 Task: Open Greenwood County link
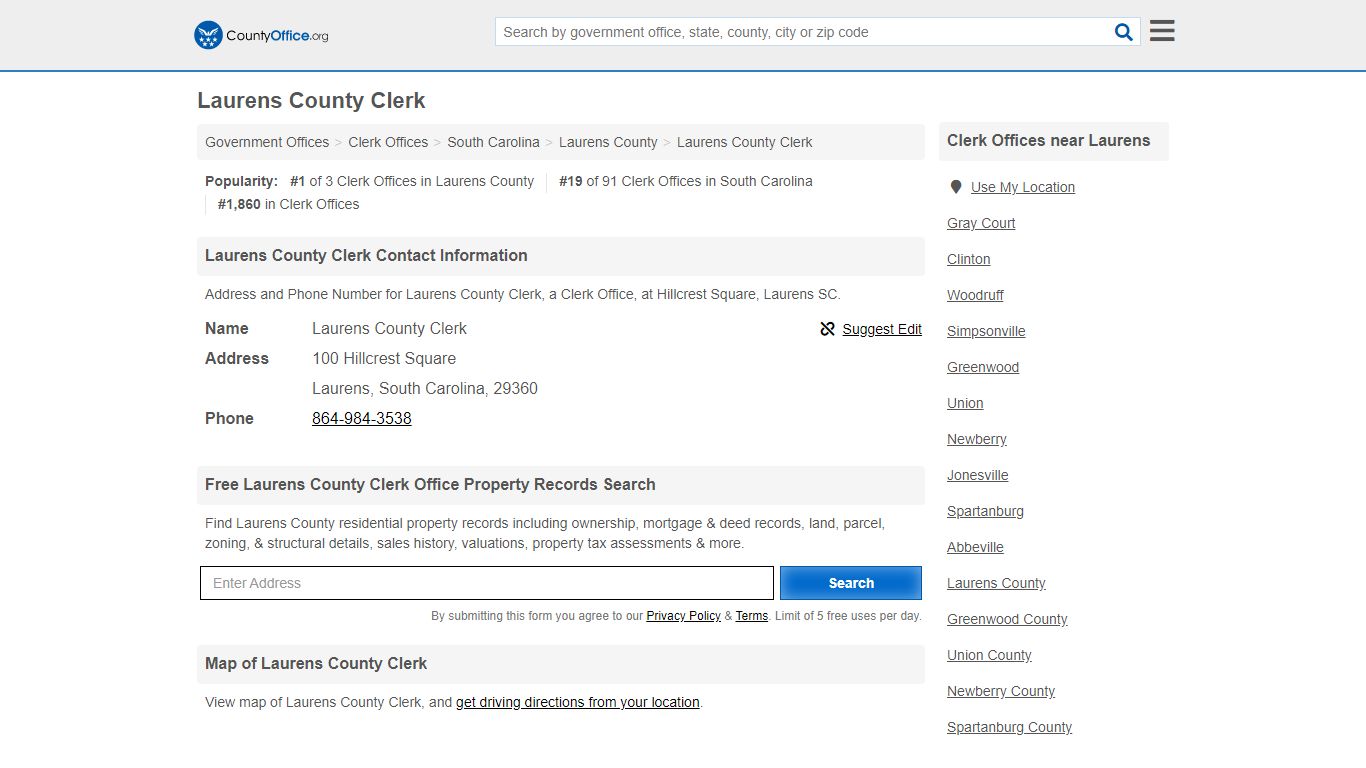pyautogui.click(x=1007, y=619)
